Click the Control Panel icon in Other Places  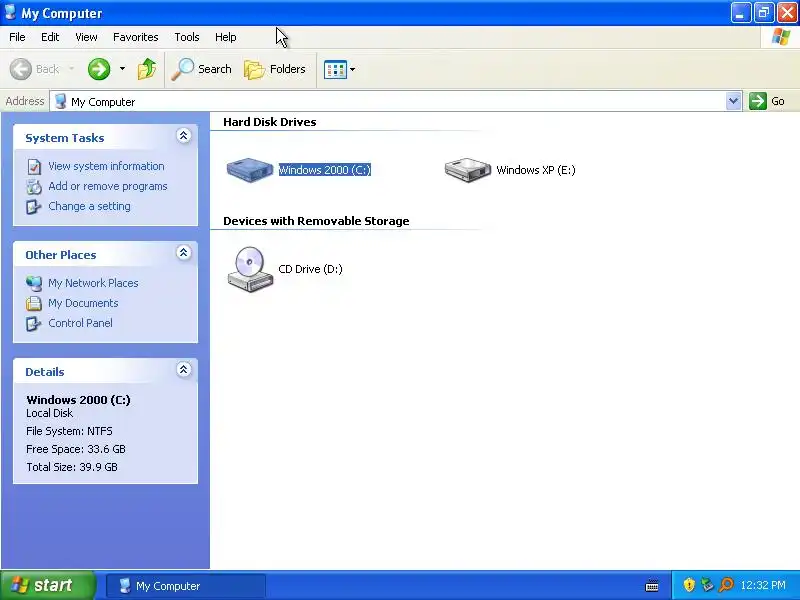(x=34, y=323)
